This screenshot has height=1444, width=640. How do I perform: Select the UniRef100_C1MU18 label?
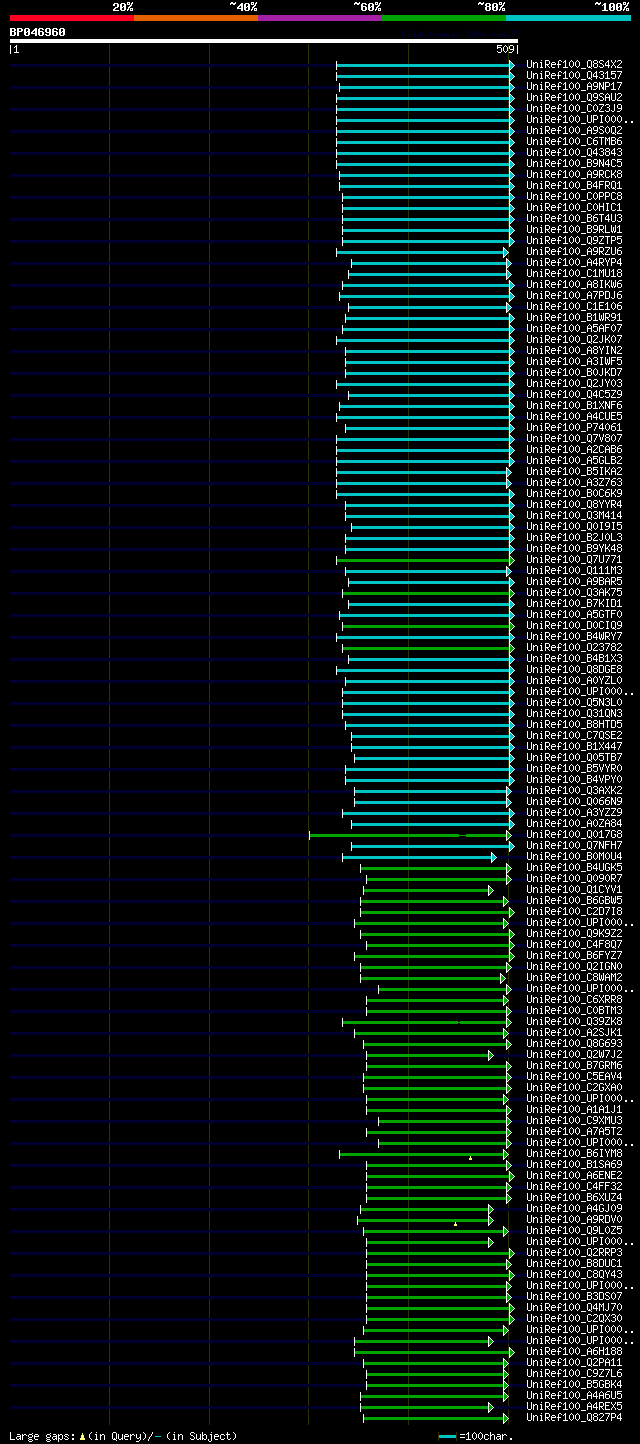click(575, 273)
